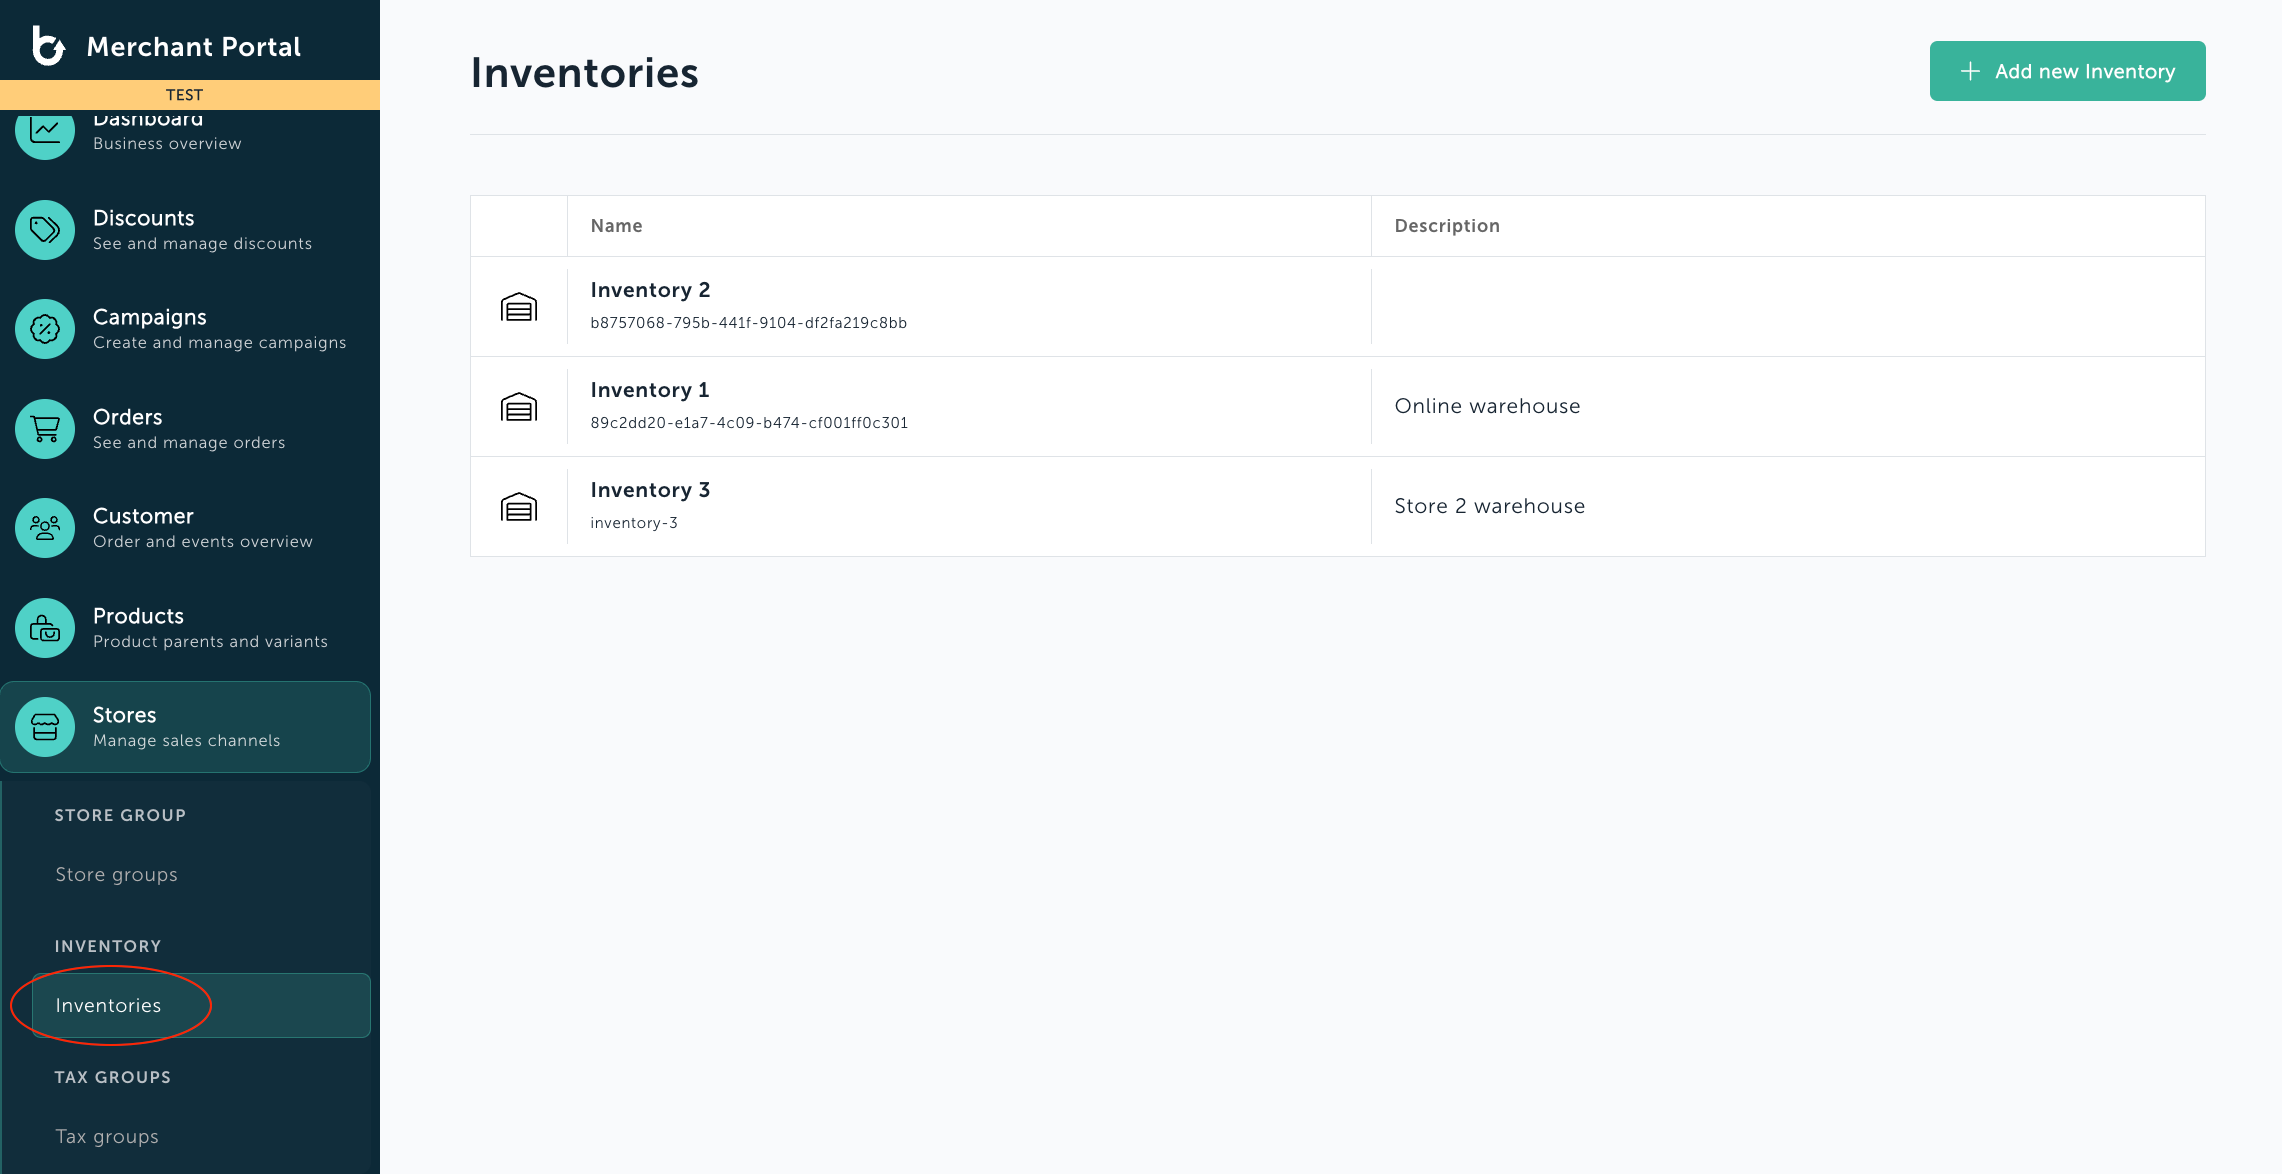Open Tax groups submenu link

click(107, 1136)
